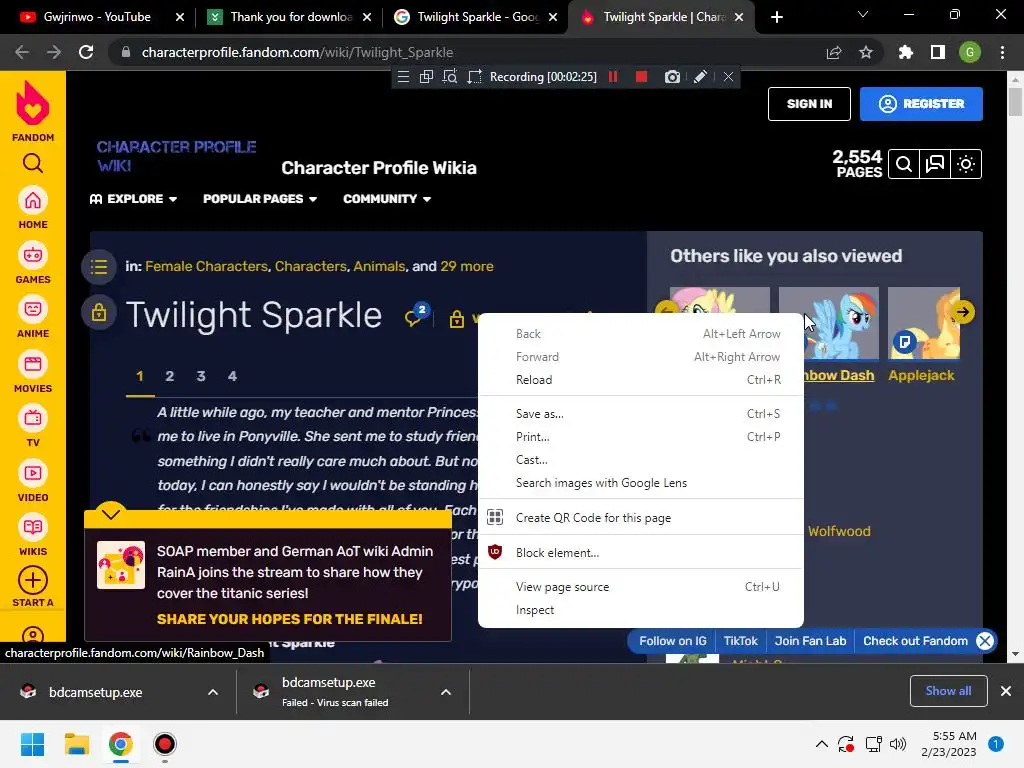Select Create QR Code for this page
Screen dimensions: 1024x768
coord(641,518)
